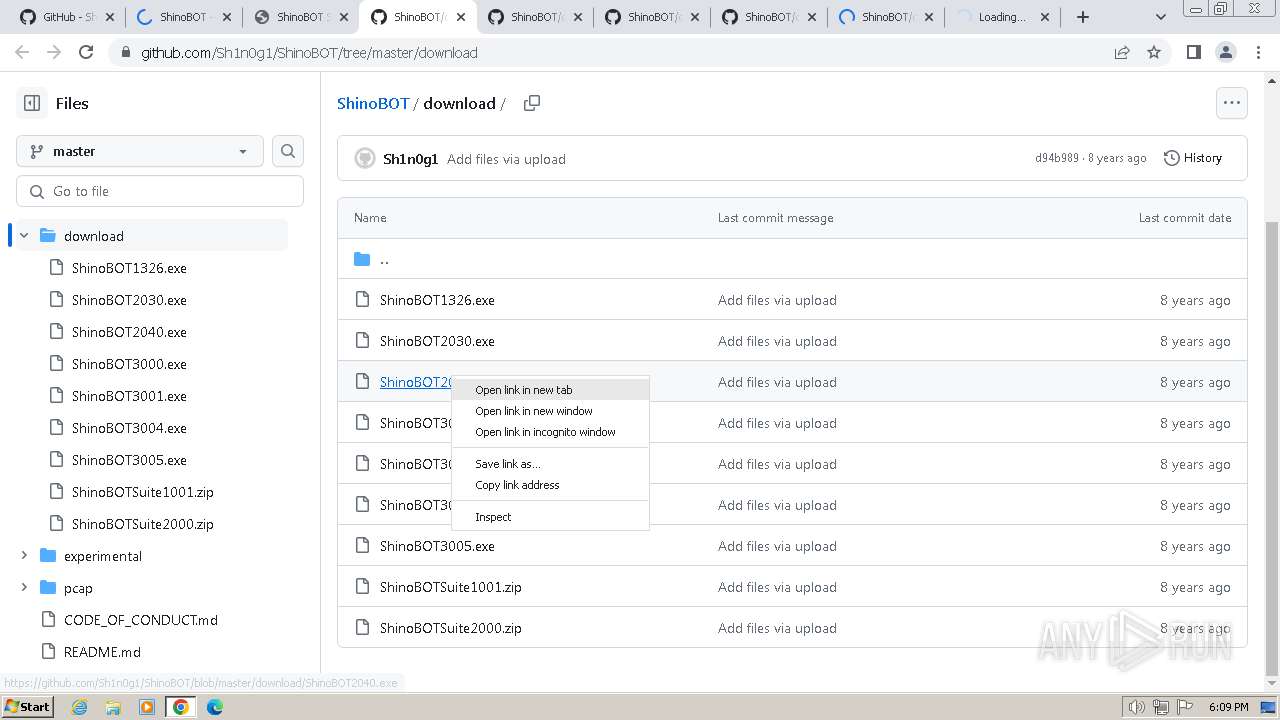Open the Add files via upload commit message
Screen dimensions: 1280x720
(506, 159)
